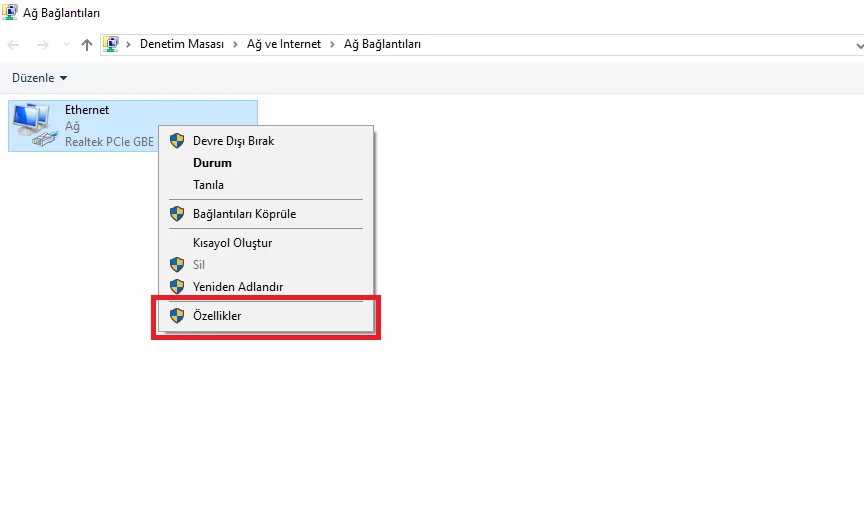Screen dimensions: 864x527
Task: Click the forward navigation arrow
Action: (42, 45)
